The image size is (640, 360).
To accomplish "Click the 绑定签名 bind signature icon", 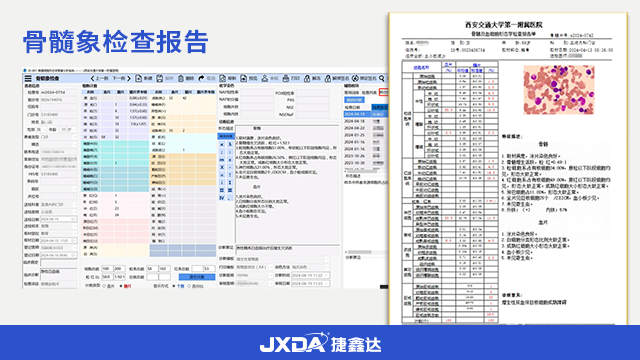I will 355,78.
